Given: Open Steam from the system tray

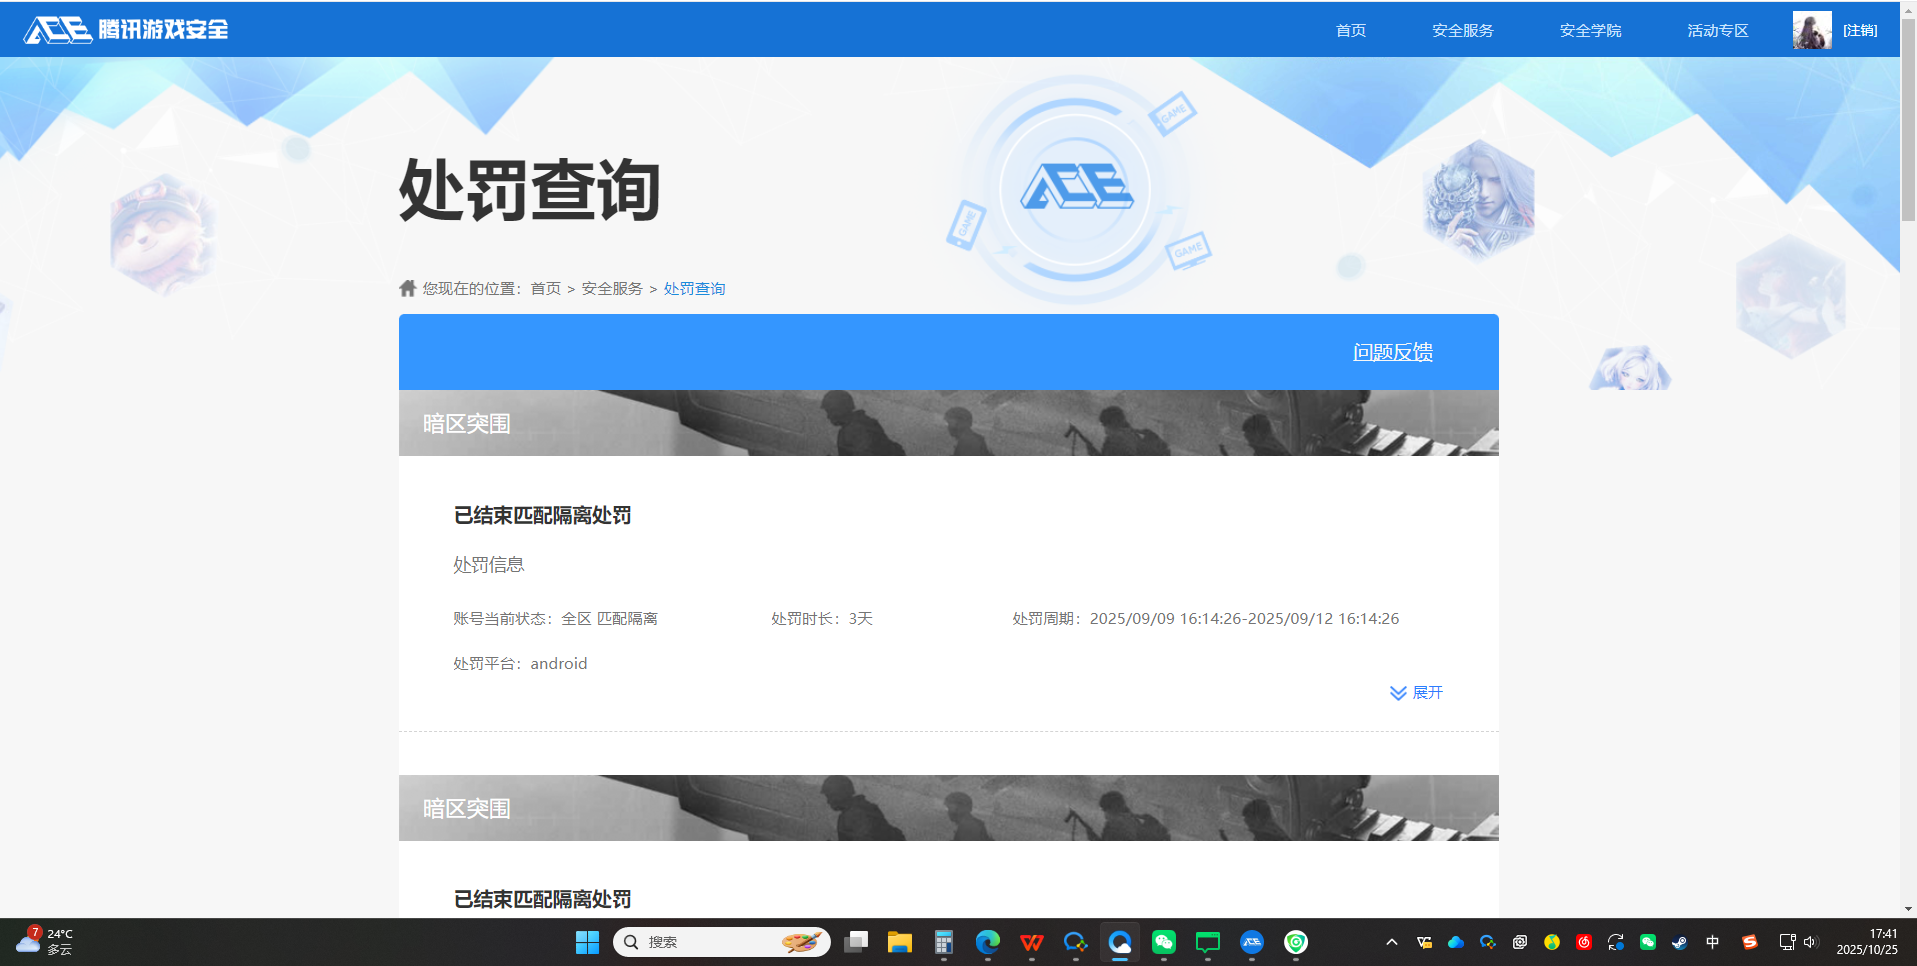Looking at the screenshot, I should coord(1681,941).
